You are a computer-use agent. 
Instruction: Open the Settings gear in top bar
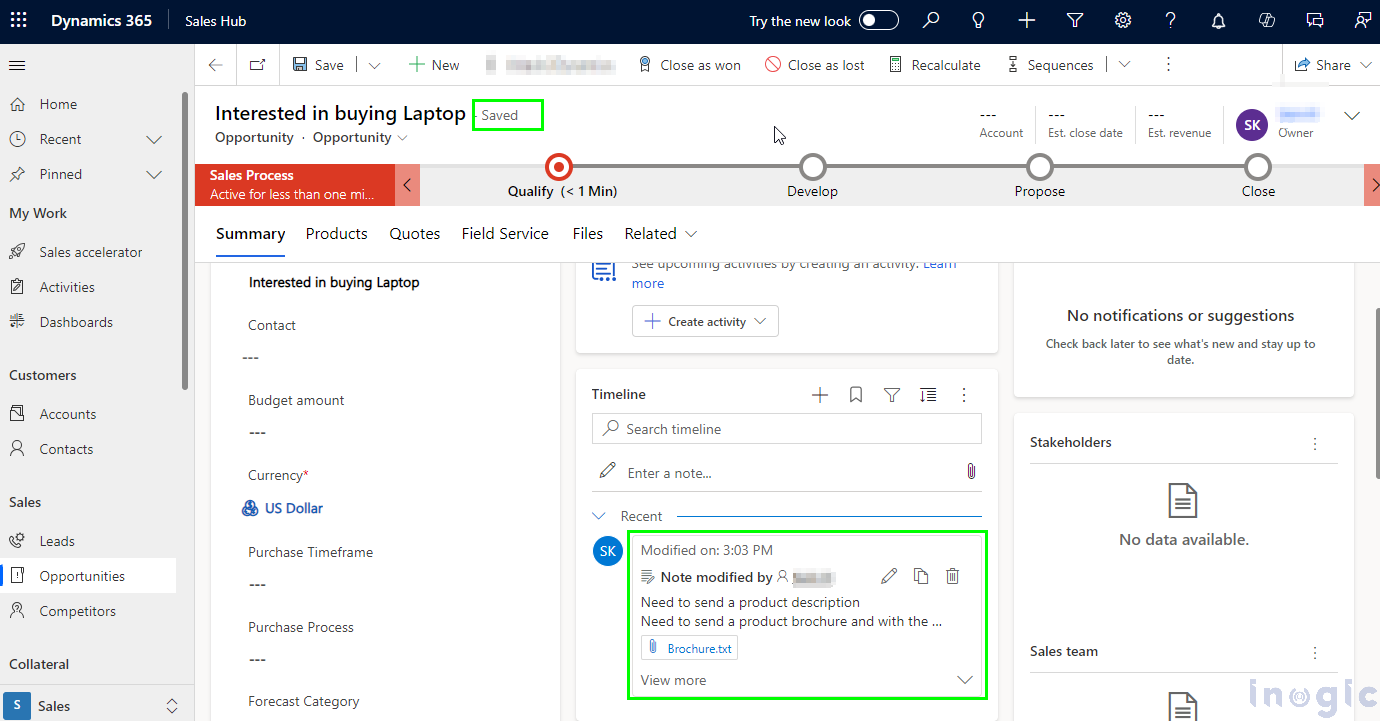1123,21
